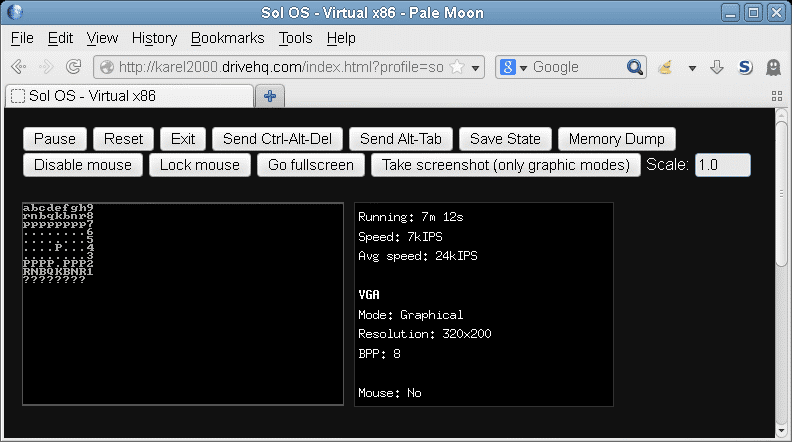Click the 'Mouse: No' text
Screen dimensions: 792x442
tap(389, 393)
